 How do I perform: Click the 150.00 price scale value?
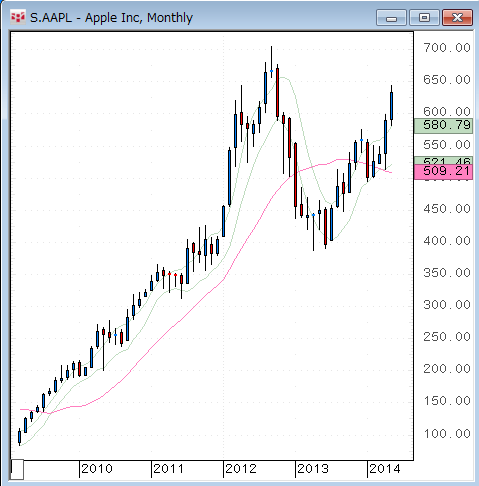tap(447, 401)
